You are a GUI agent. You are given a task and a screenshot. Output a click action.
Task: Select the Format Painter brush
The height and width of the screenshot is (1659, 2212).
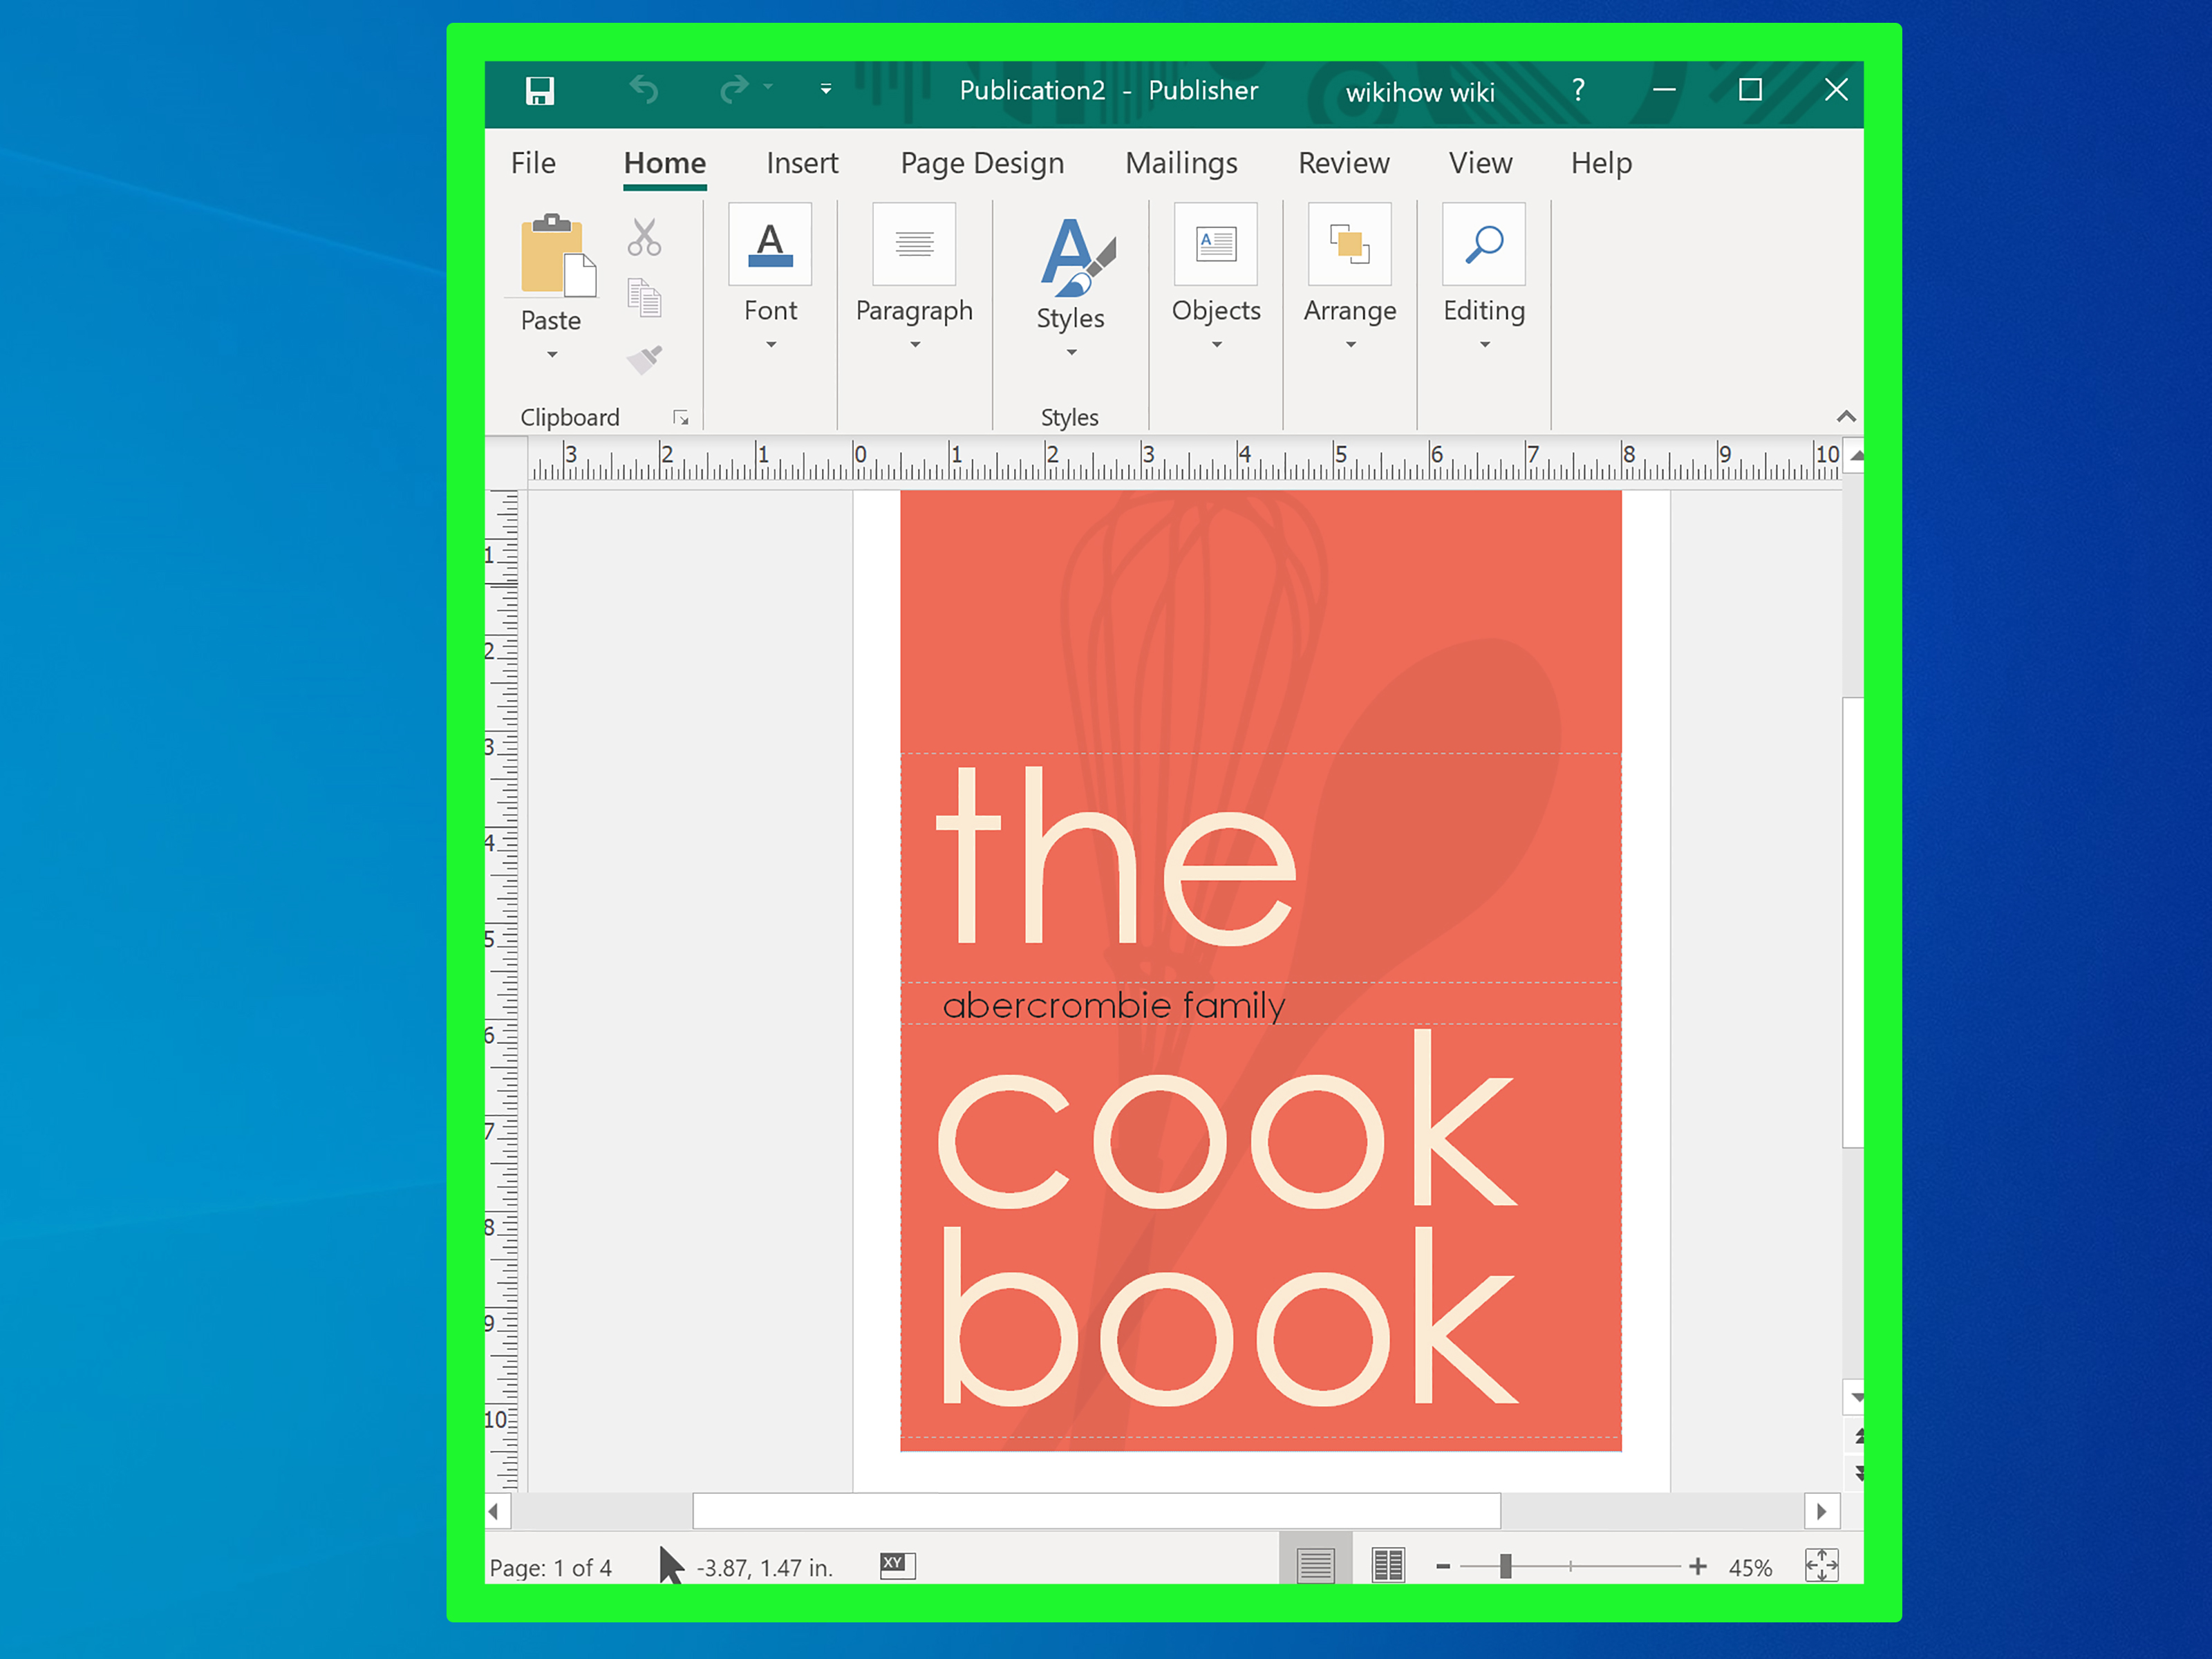(x=645, y=359)
